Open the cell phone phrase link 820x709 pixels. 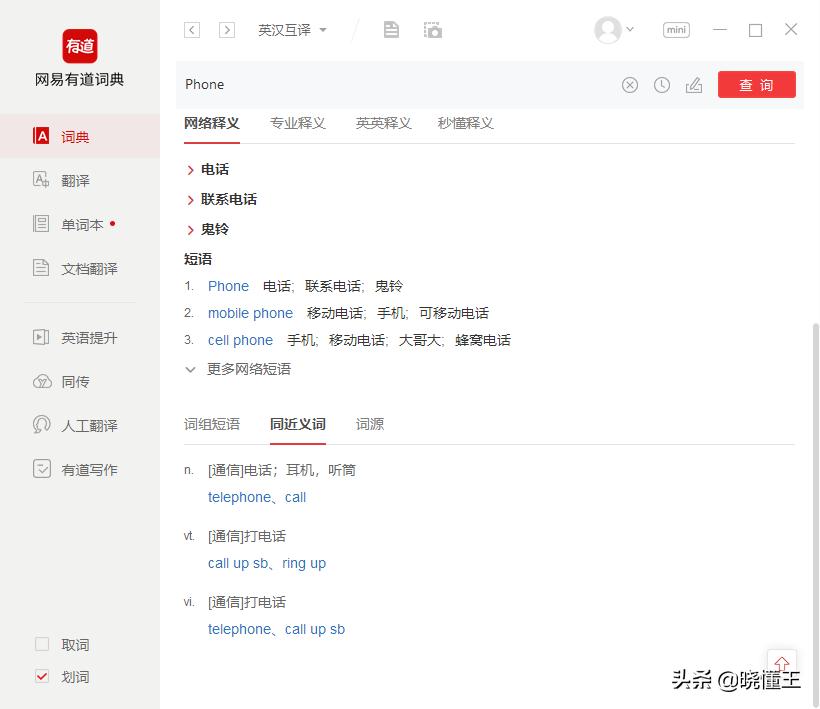pos(240,340)
